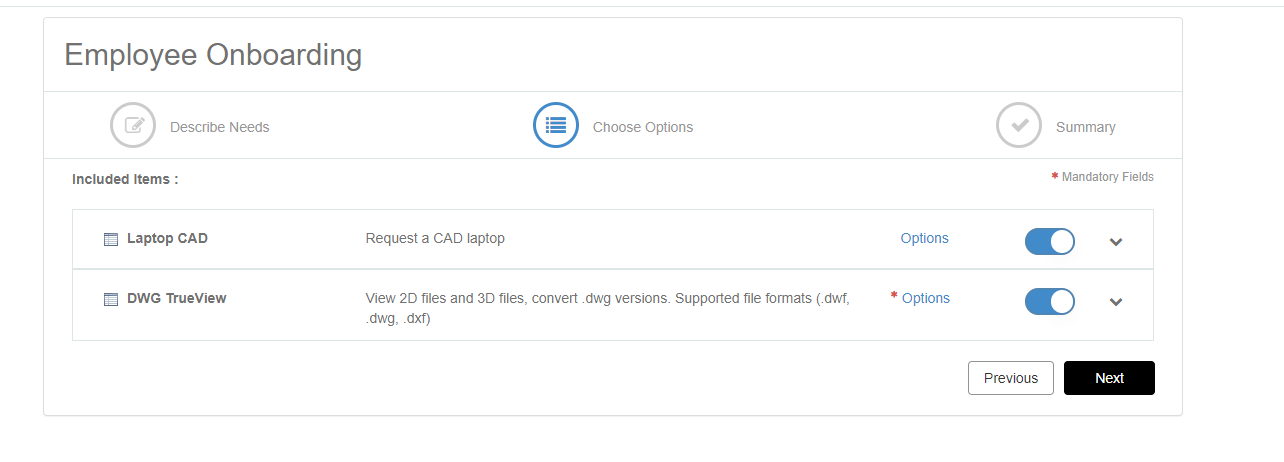Open mandatory Options link for DWG TrueView

925,298
